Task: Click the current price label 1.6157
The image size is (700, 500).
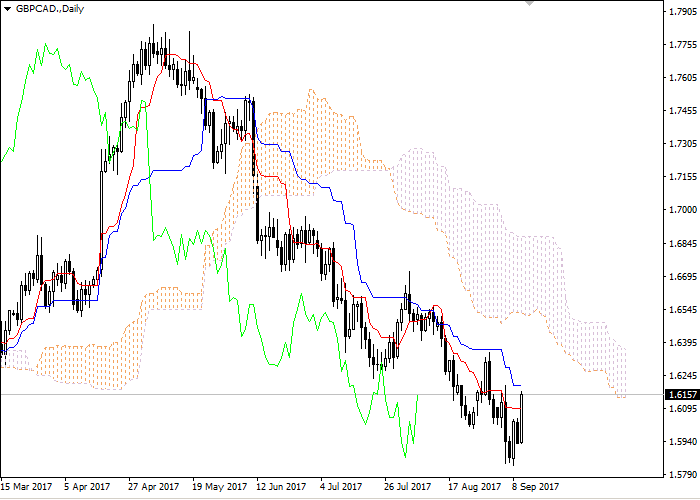Action: click(681, 395)
